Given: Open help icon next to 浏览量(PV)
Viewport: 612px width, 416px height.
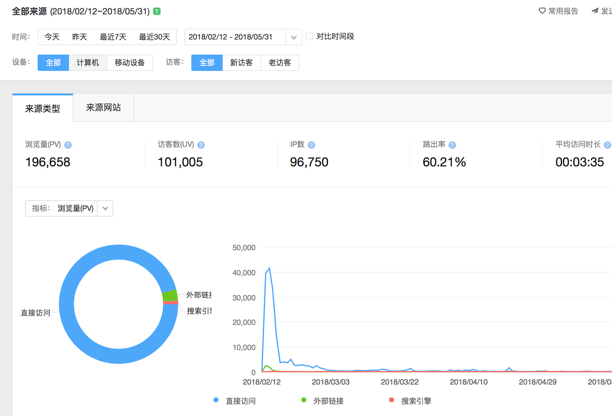Looking at the screenshot, I should tap(68, 145).
